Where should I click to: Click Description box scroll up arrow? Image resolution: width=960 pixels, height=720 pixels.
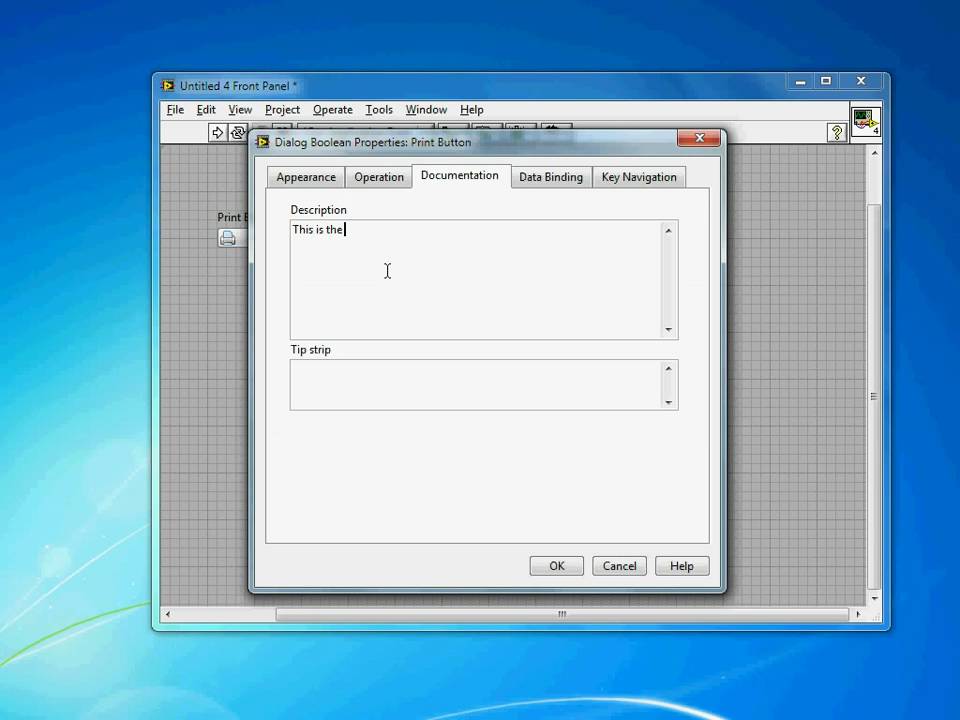[669, 231]
